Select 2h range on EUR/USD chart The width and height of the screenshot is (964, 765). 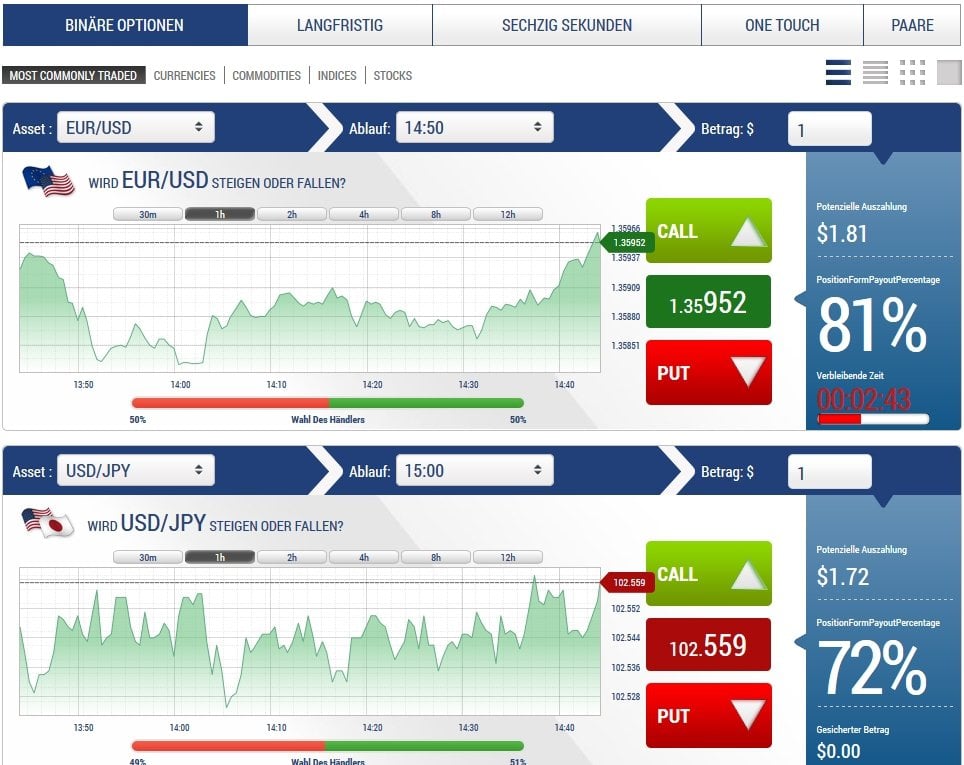pos(291,214)
